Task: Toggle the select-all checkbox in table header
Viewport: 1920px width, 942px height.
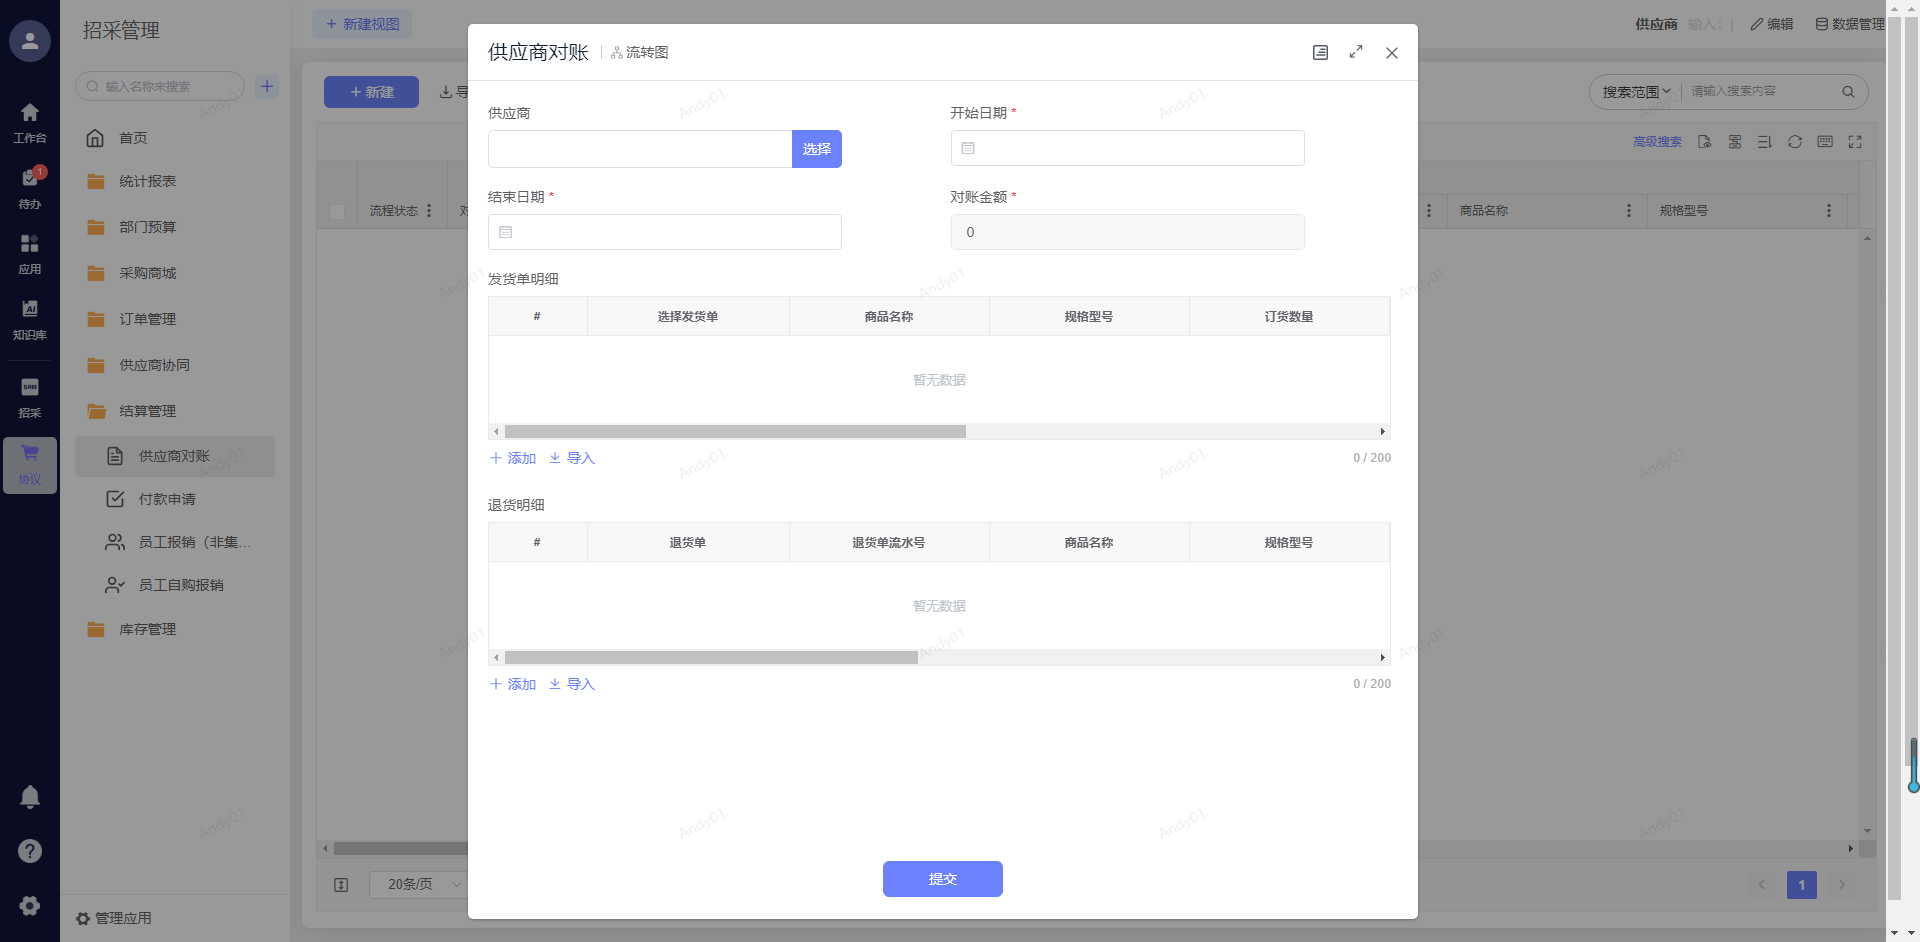Action: click(x=337, y=211)
